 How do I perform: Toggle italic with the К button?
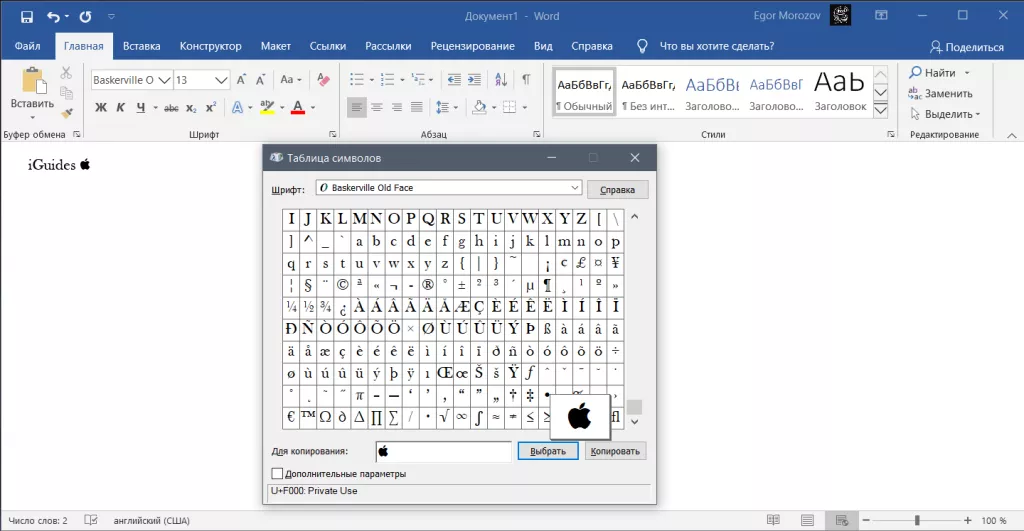[x=121, y=107]
